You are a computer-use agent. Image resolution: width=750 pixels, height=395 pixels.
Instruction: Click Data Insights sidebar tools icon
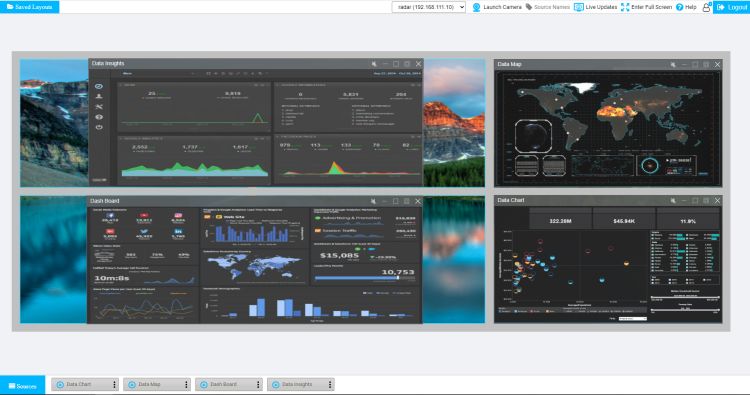pyautogui.click(x=99, y=107)
